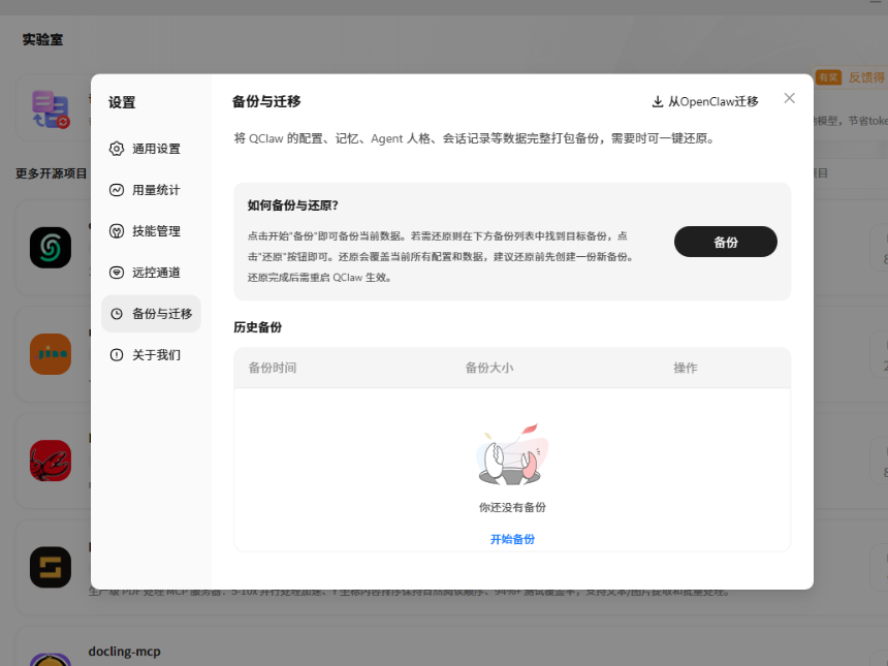Click the 备份大小 column header
The width and height of the screenshot is (888, 666).
point(489,368)
